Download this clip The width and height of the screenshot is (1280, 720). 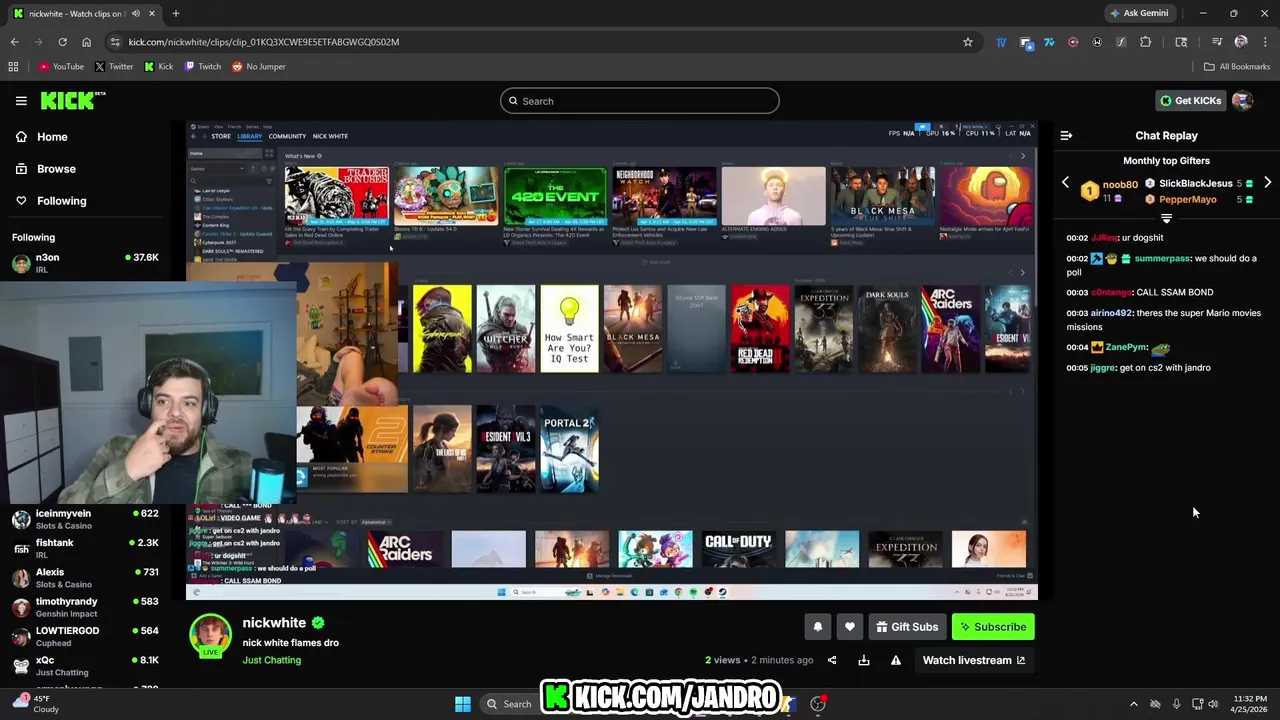pyautogui.click(x=864, y=660)
